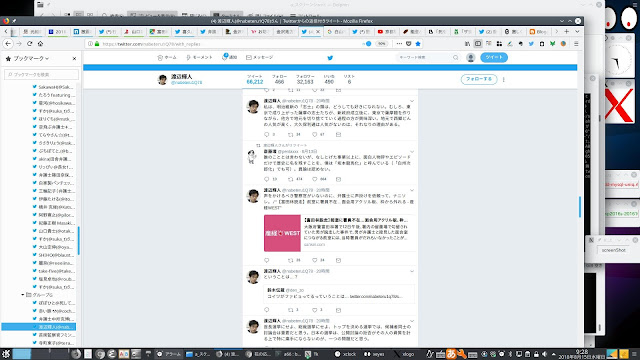640x360 pixels.
Task: Open the ホーム Twitter nav item
Action: pyautogui.click(x=167, y=58)
